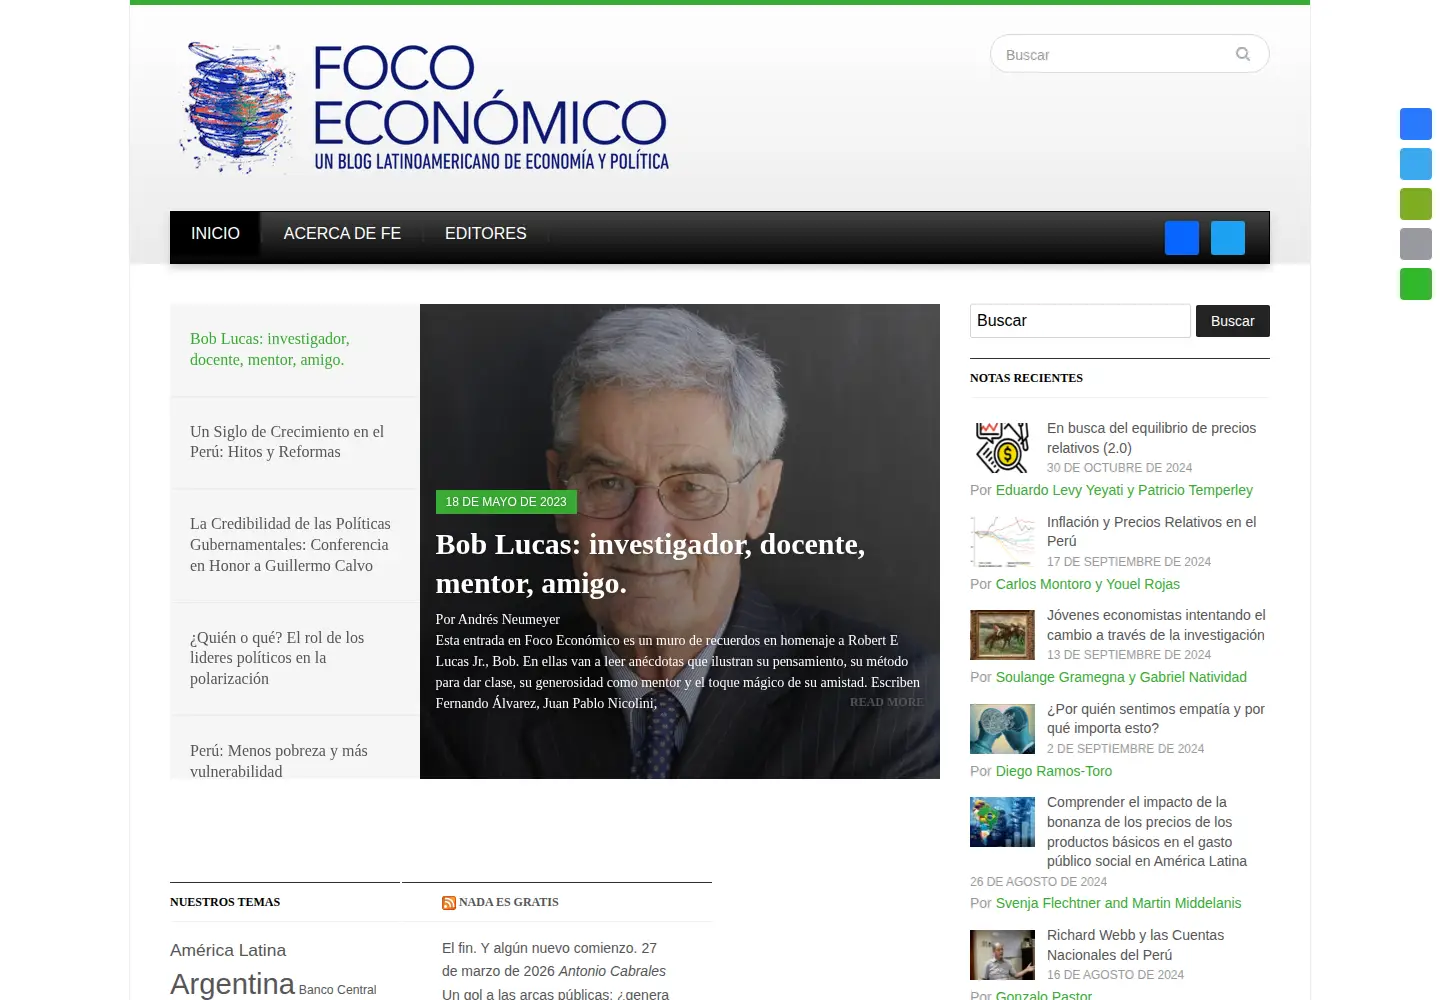Open link En busca del equilibrio de precios relativos
Viewport: 1440px width, 1000px height.
pos(1151,438)
